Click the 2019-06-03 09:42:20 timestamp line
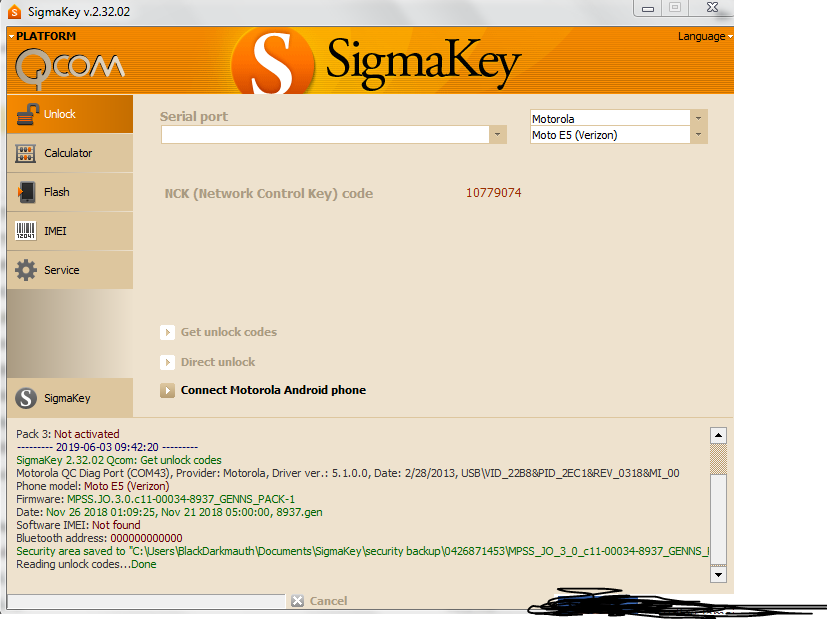This screenshot has height=619, width=827. (107, 447)
